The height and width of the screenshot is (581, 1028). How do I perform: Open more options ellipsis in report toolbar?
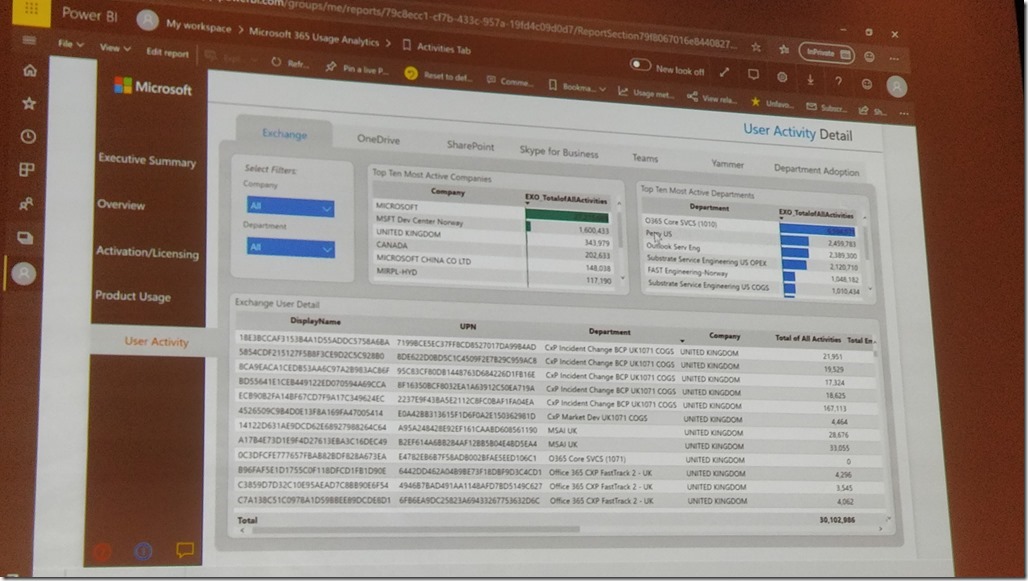904,113
